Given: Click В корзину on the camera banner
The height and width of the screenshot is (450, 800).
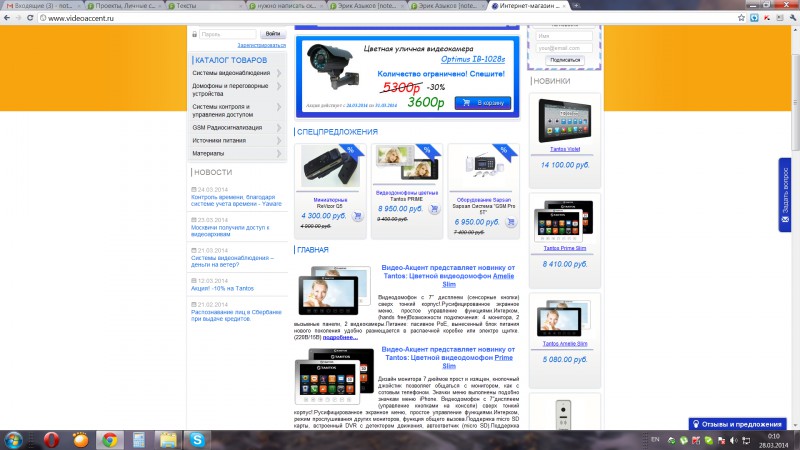Looking at the screenshot, I should click(x=483, y=103).
